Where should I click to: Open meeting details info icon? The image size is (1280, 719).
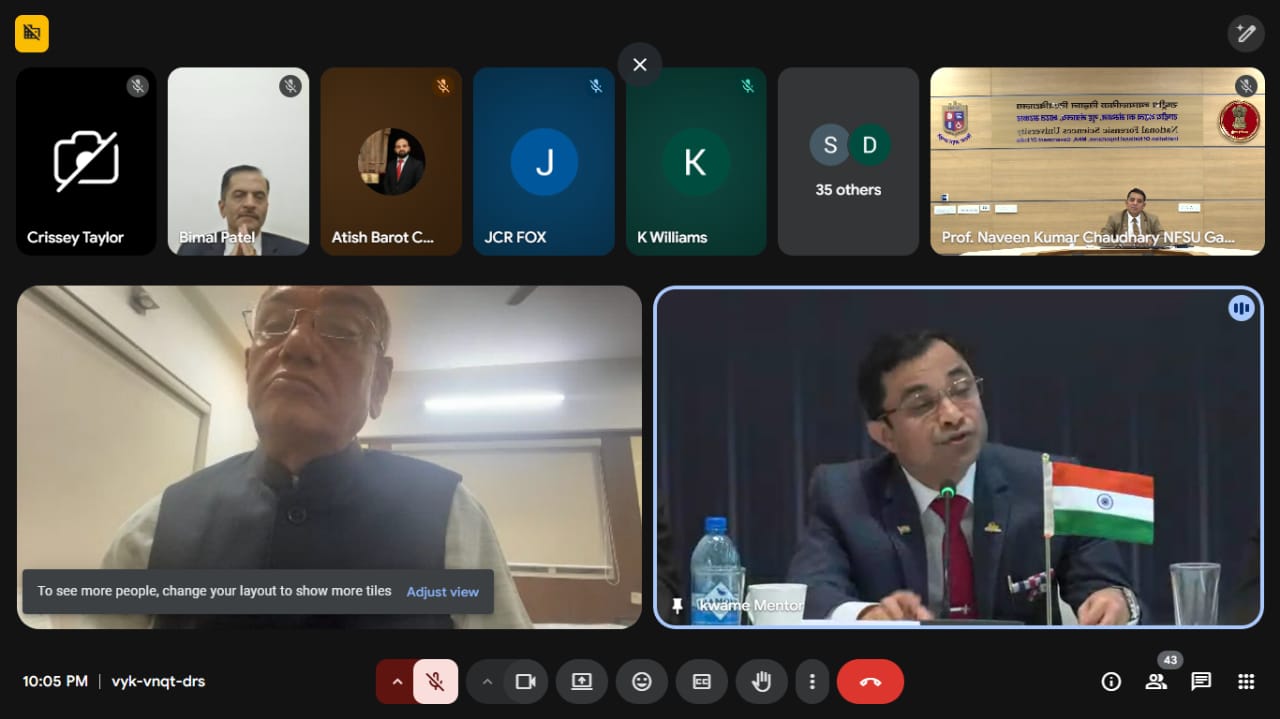(1111, 682)
